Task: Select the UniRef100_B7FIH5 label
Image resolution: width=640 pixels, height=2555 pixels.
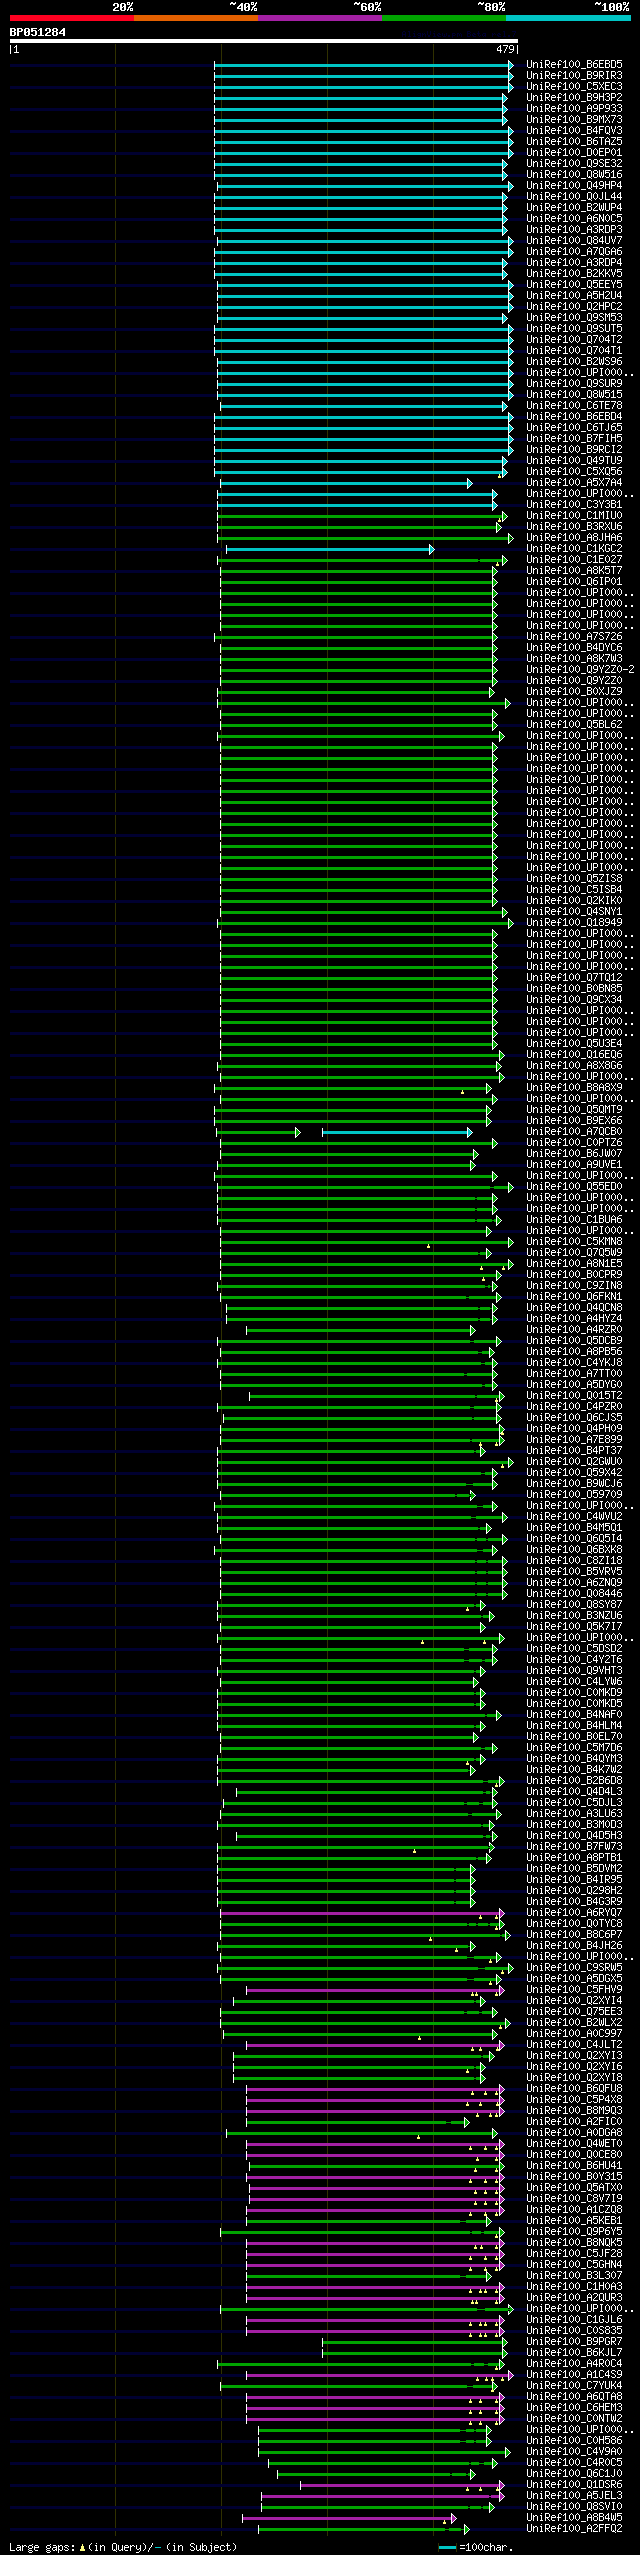Action: pos(574,439)
